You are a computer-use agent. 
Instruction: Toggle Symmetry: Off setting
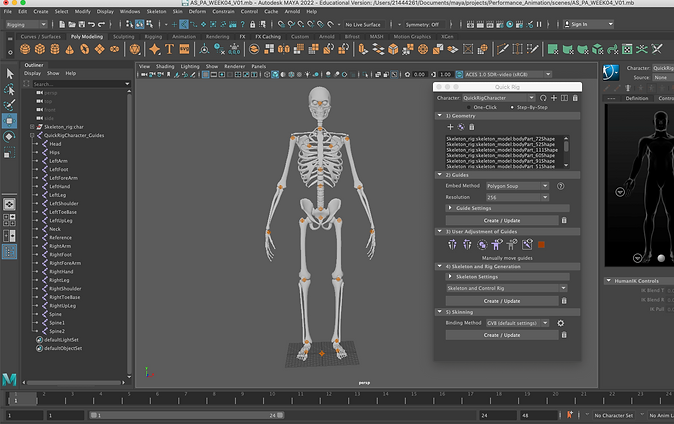(x=422, y=25)
